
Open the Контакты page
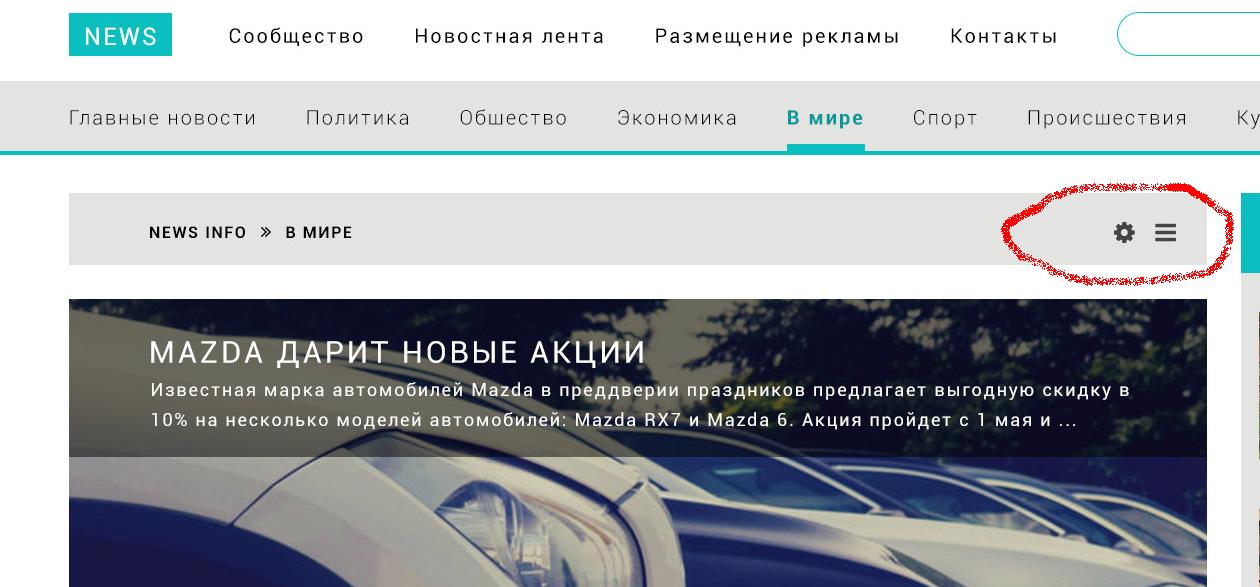pyautogui.click(x=1003, y=36)
